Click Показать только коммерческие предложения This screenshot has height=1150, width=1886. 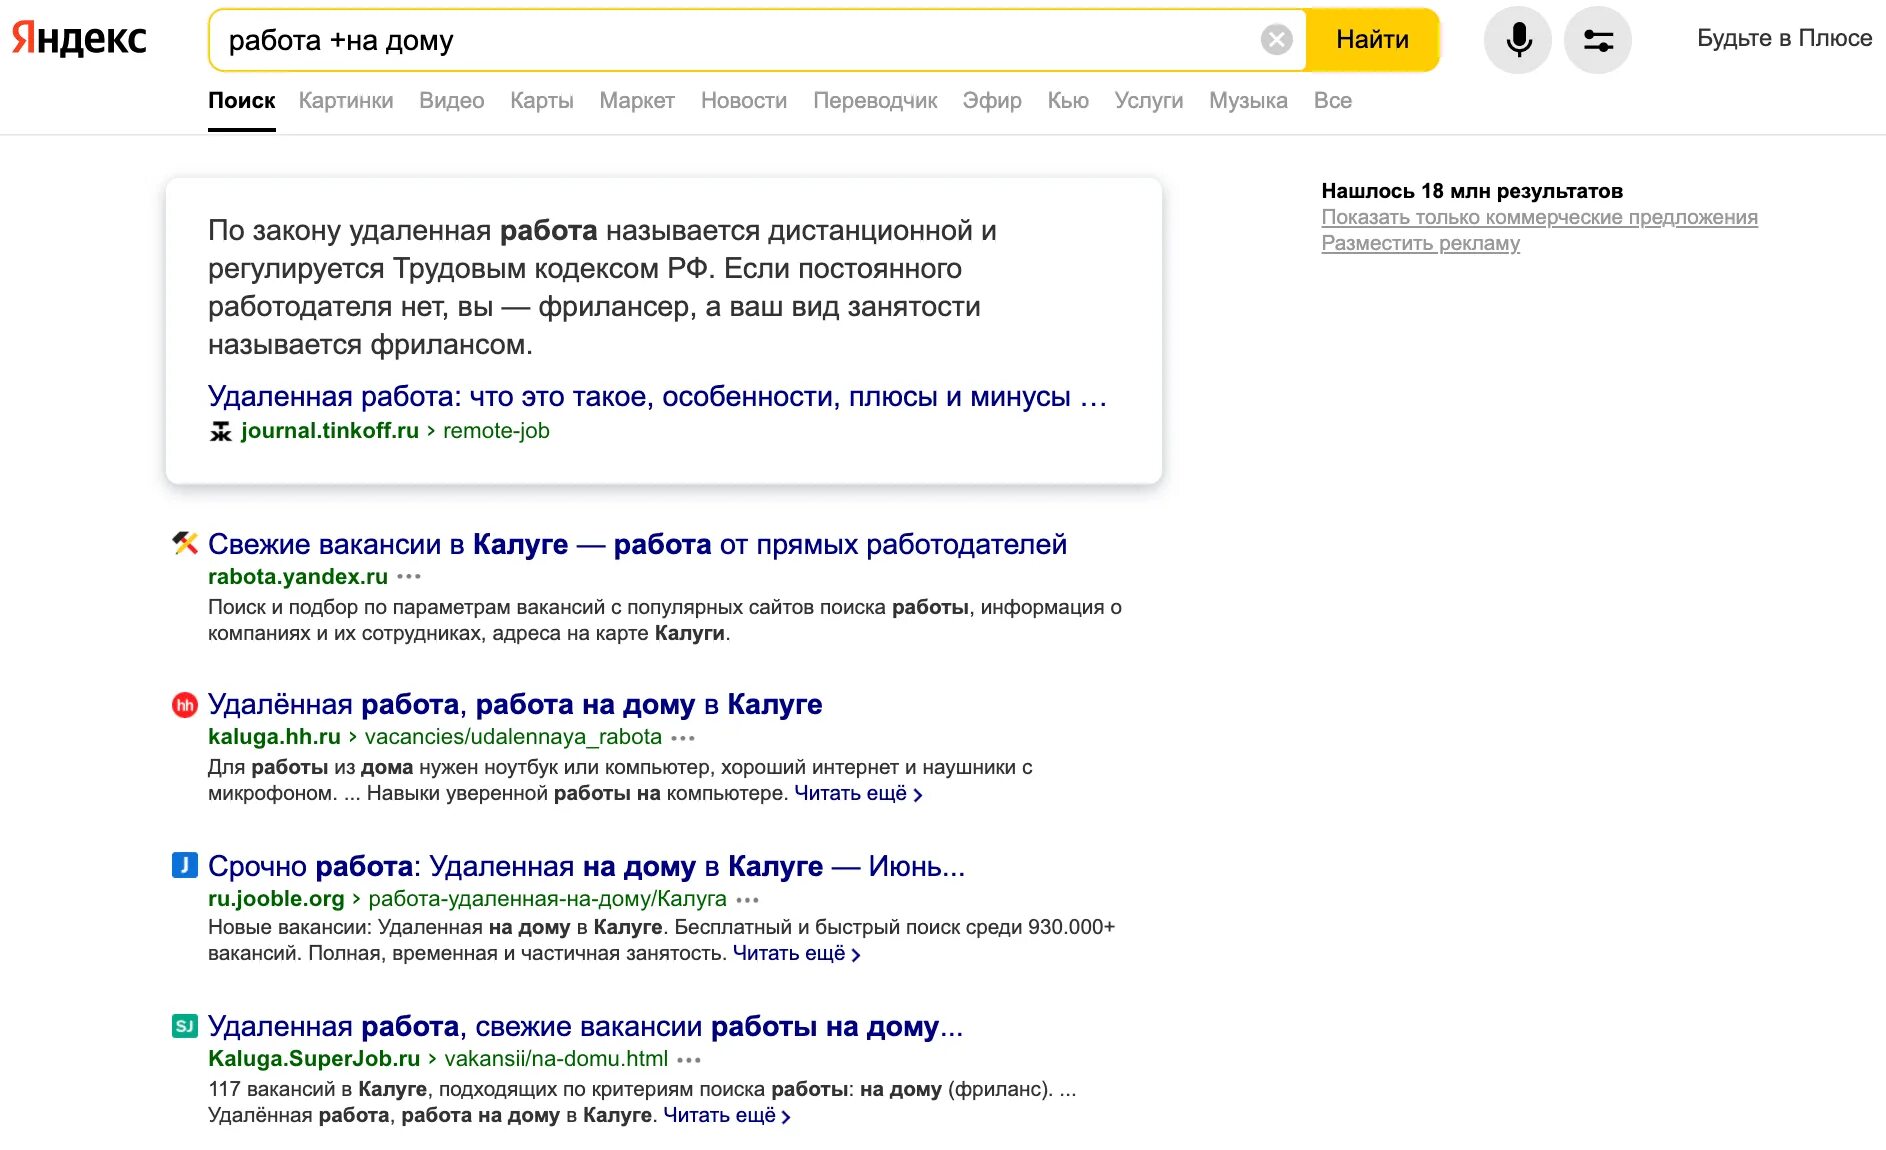[x=1539, y=217]
